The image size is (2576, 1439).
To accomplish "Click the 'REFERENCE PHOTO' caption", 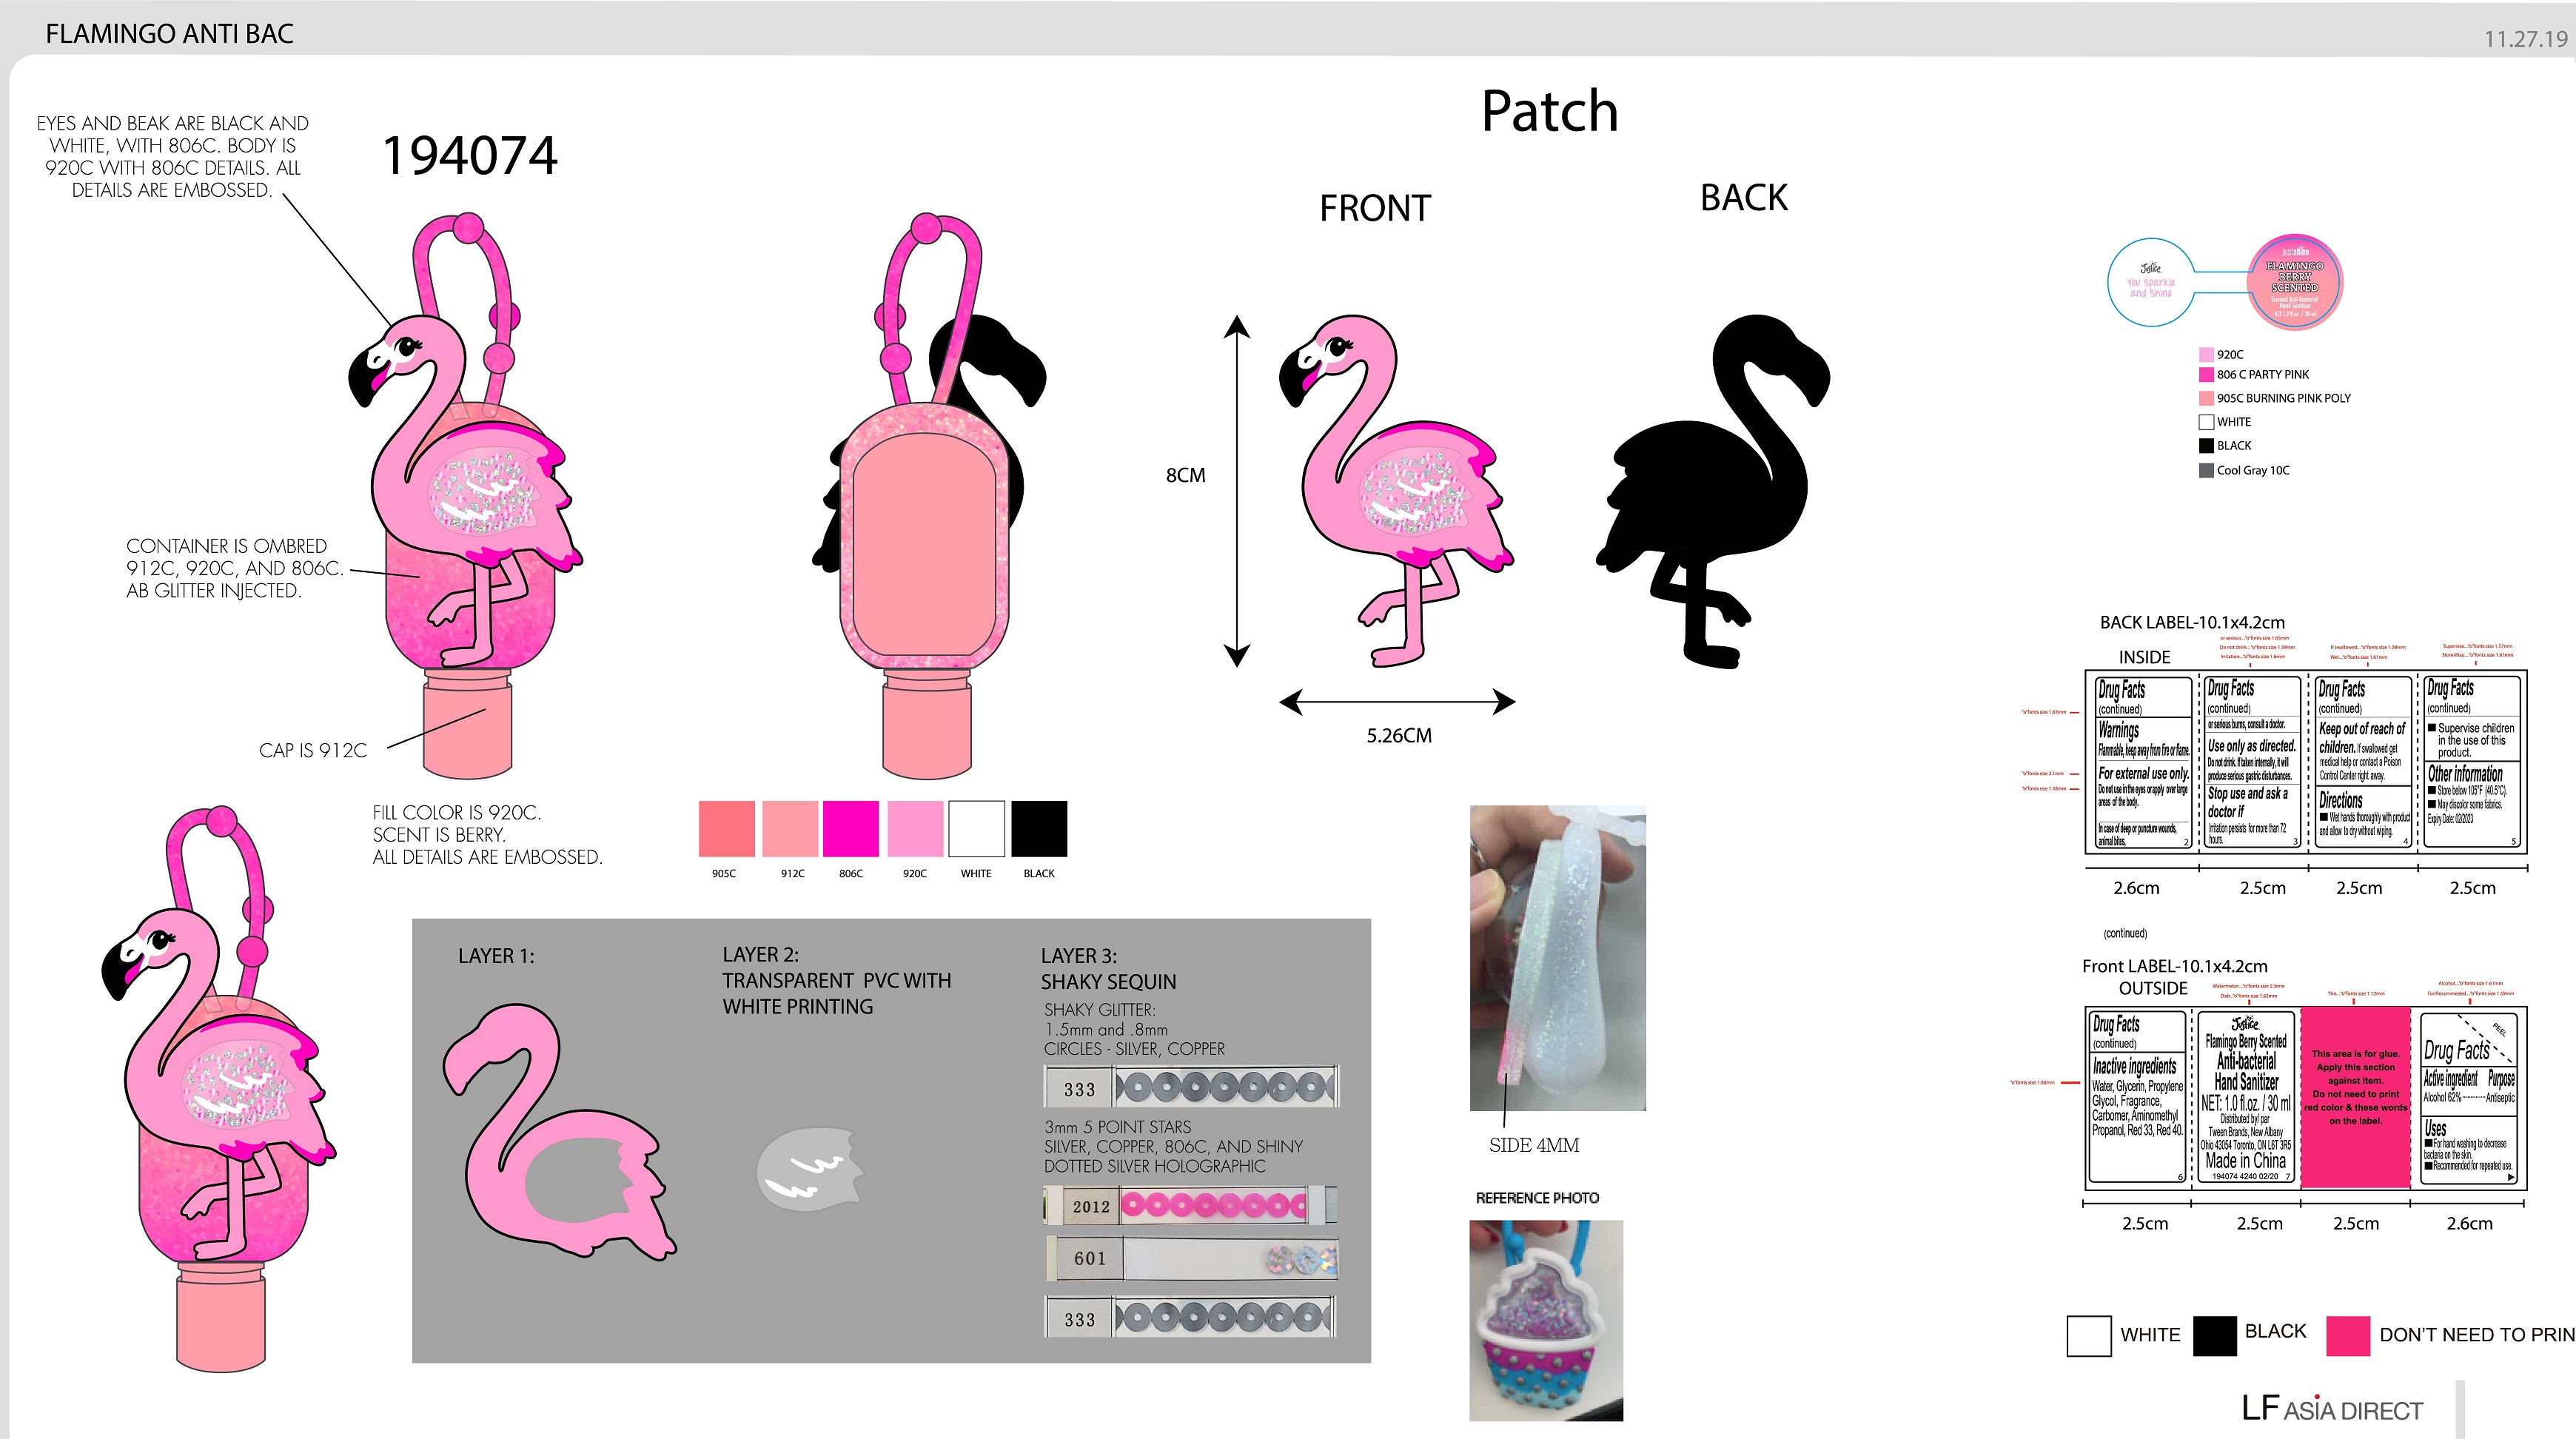I will point(1537,1198).
